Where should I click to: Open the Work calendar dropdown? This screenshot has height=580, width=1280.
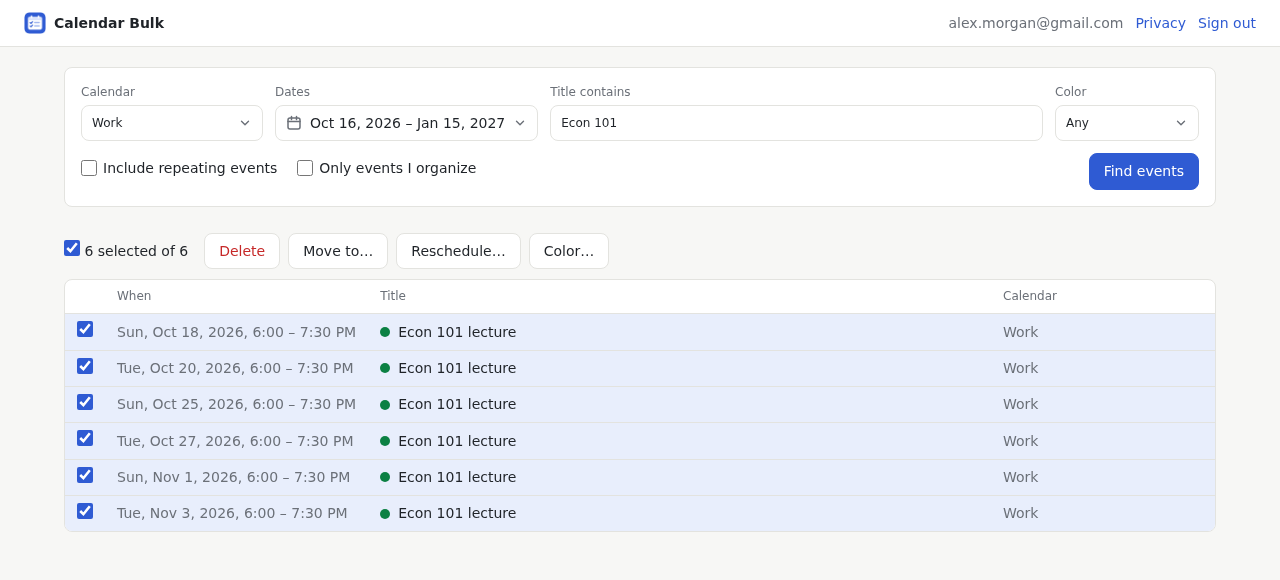coord(172,123)
